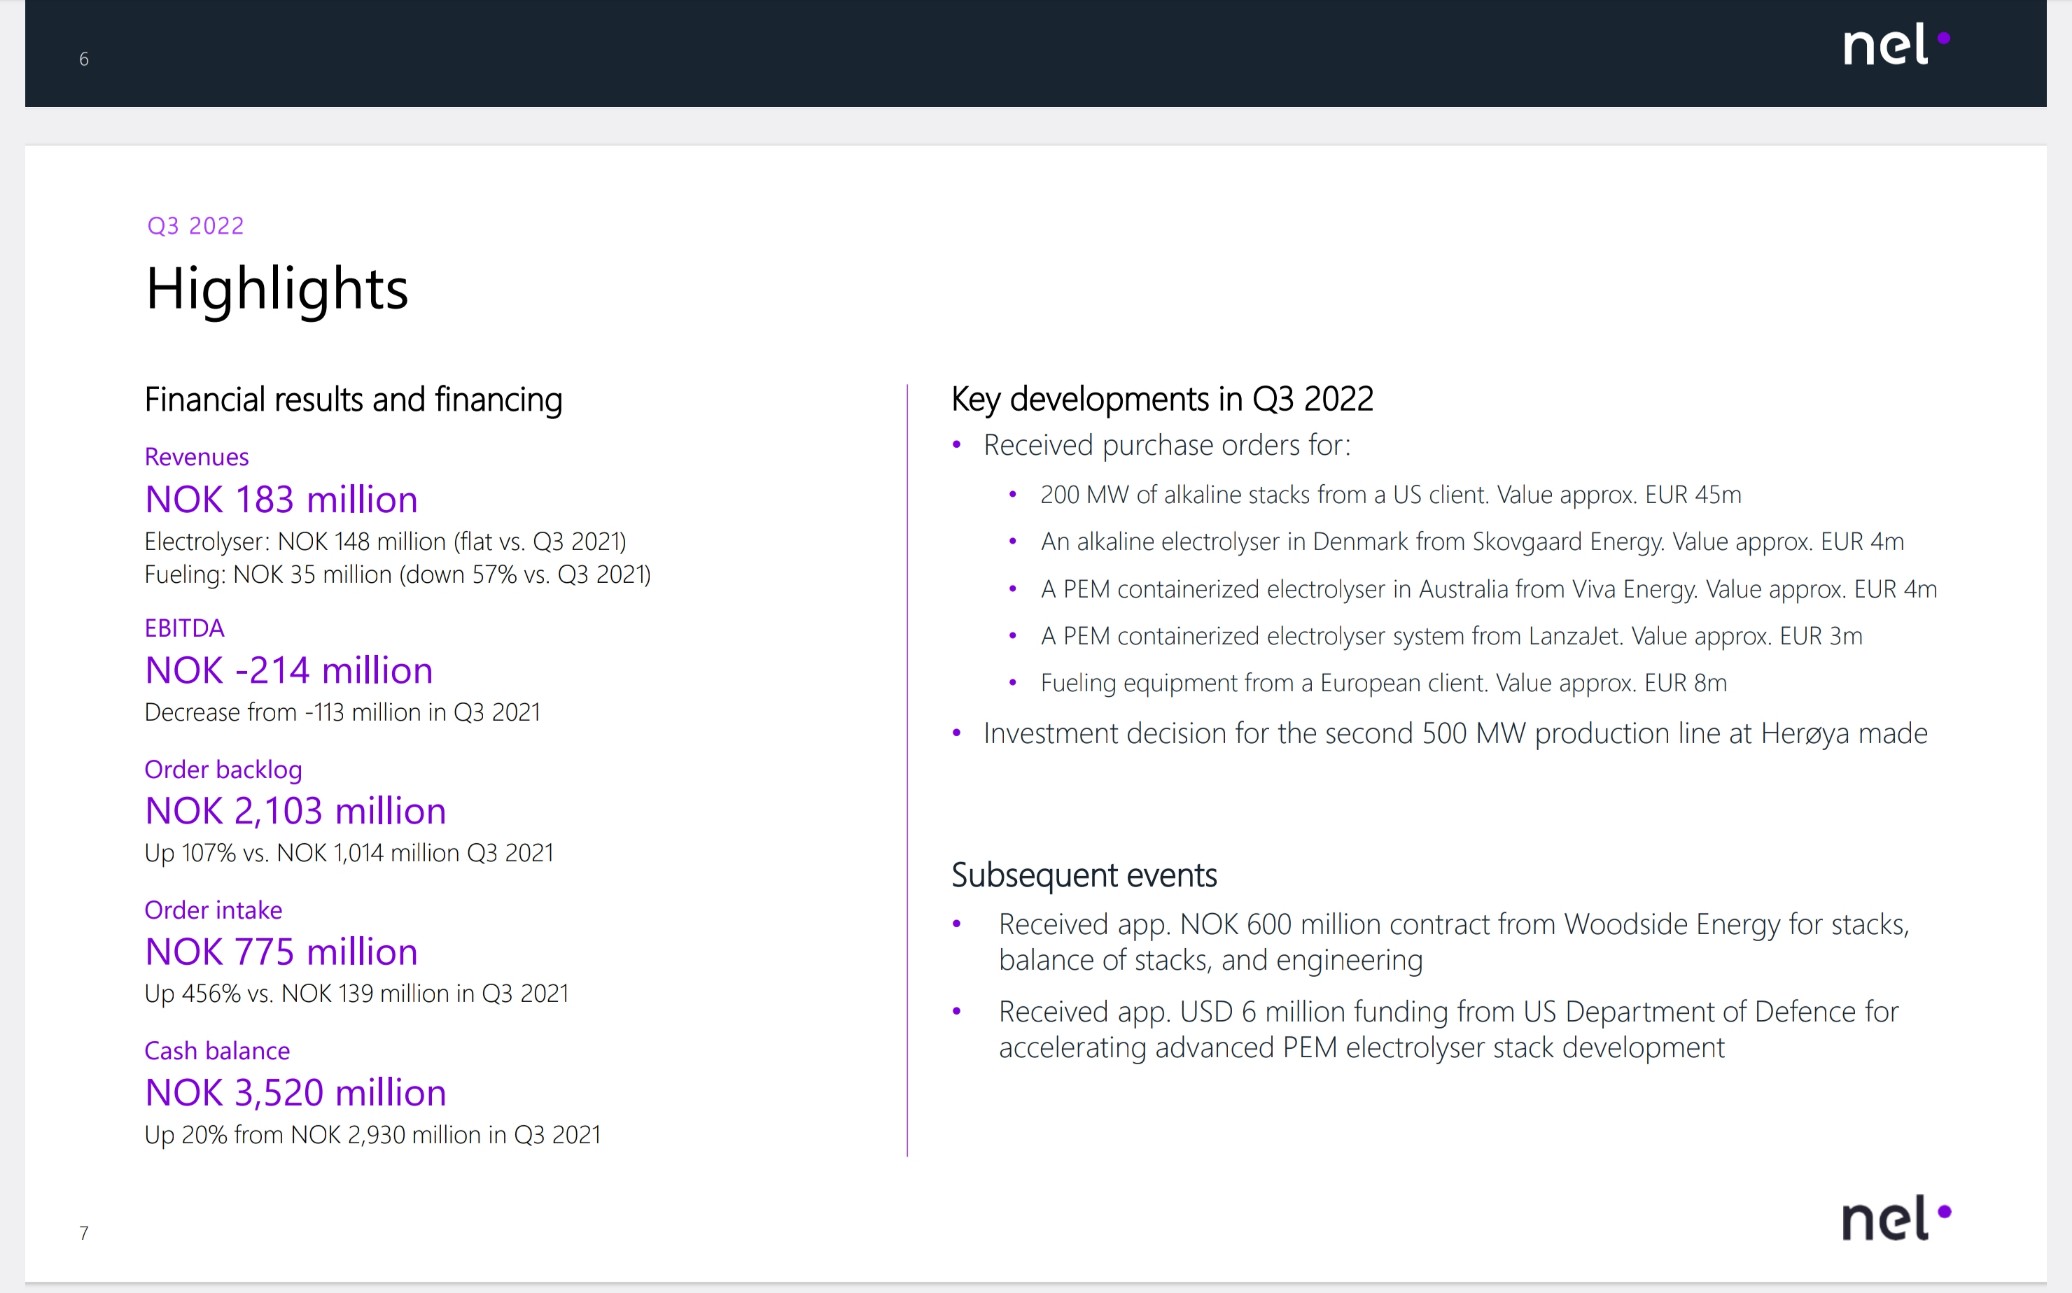Click the NOK 3,520 million figure
The image size is (2072, 1293).
pos(295,1093)
